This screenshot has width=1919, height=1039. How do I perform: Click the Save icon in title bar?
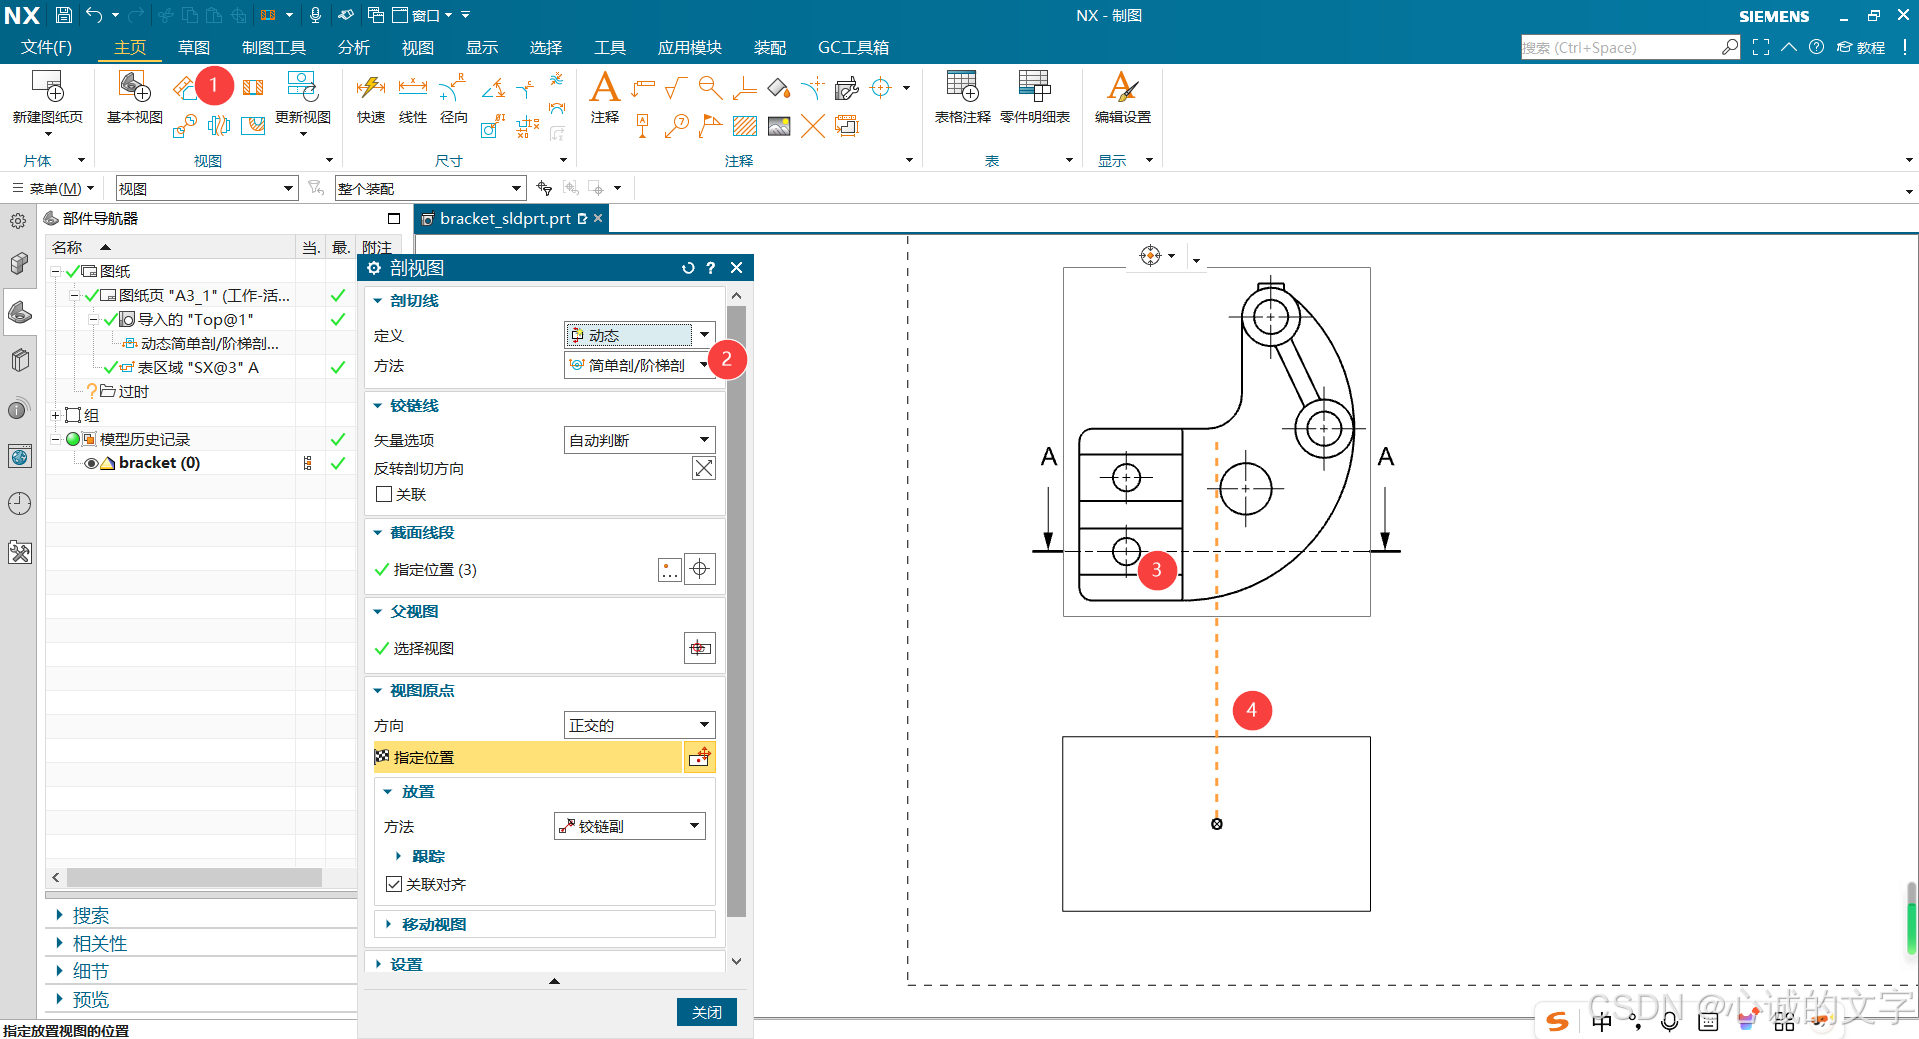pyautogui.click(x=63, y=15)
